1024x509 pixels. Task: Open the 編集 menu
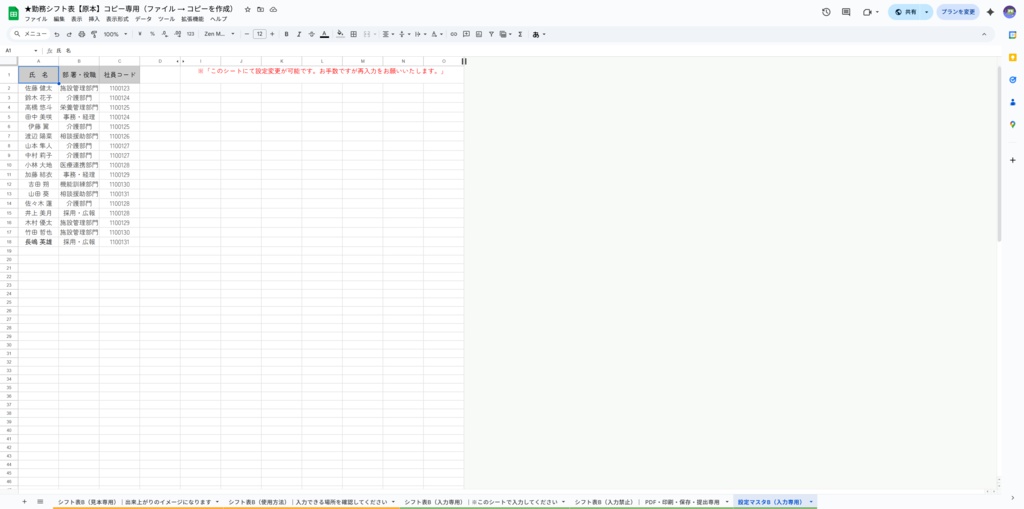(x=59, y=19)
